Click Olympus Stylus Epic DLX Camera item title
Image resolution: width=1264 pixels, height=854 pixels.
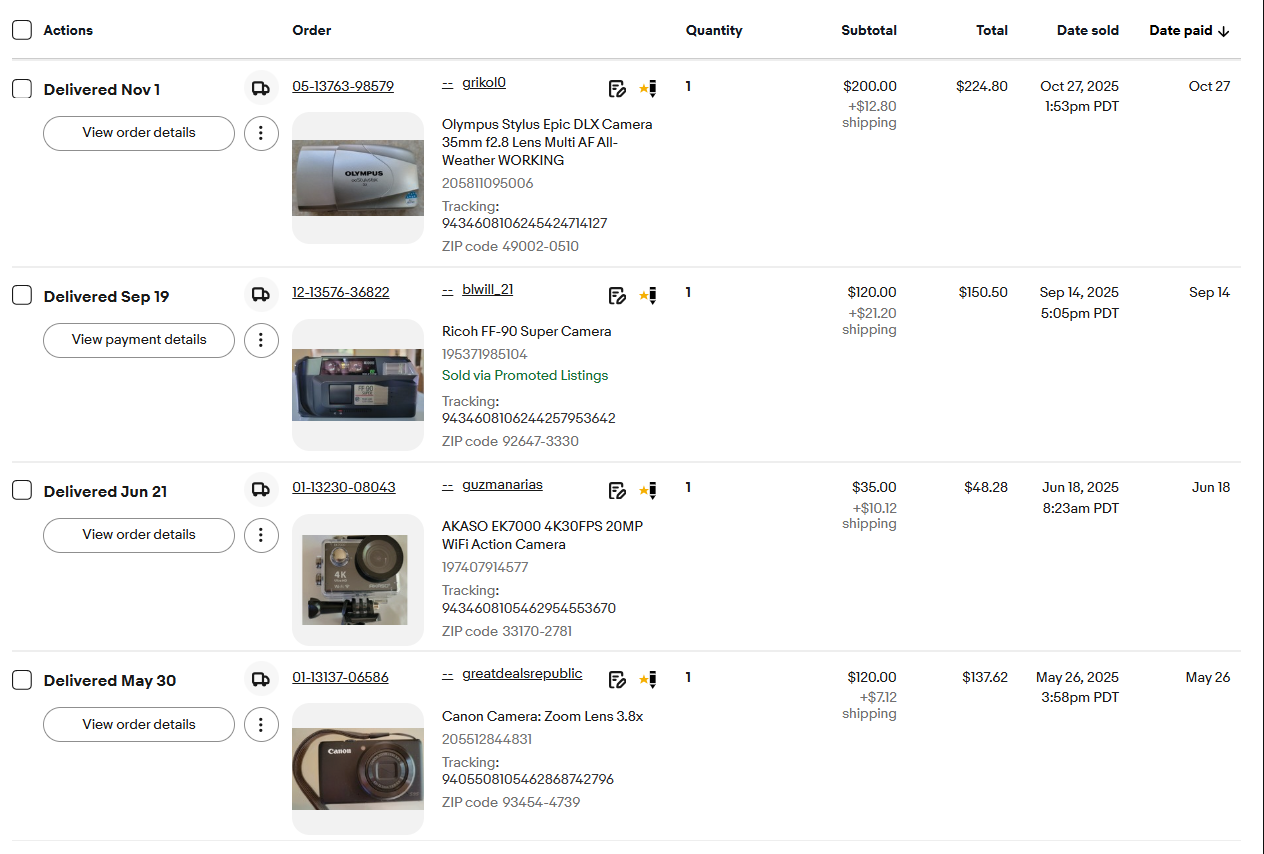pyautogui.click(x=547, y=142)
